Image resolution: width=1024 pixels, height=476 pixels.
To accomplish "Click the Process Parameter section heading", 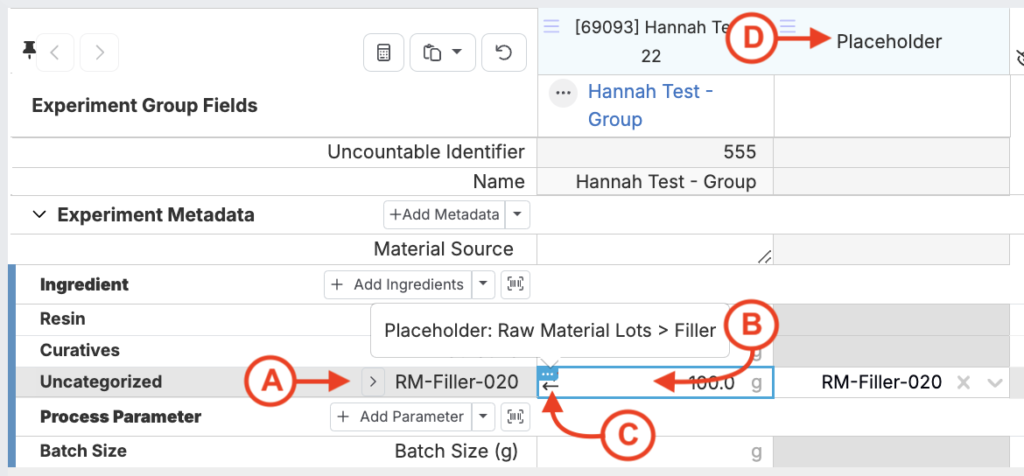I will pyautogui.click(x=120, y=416).
